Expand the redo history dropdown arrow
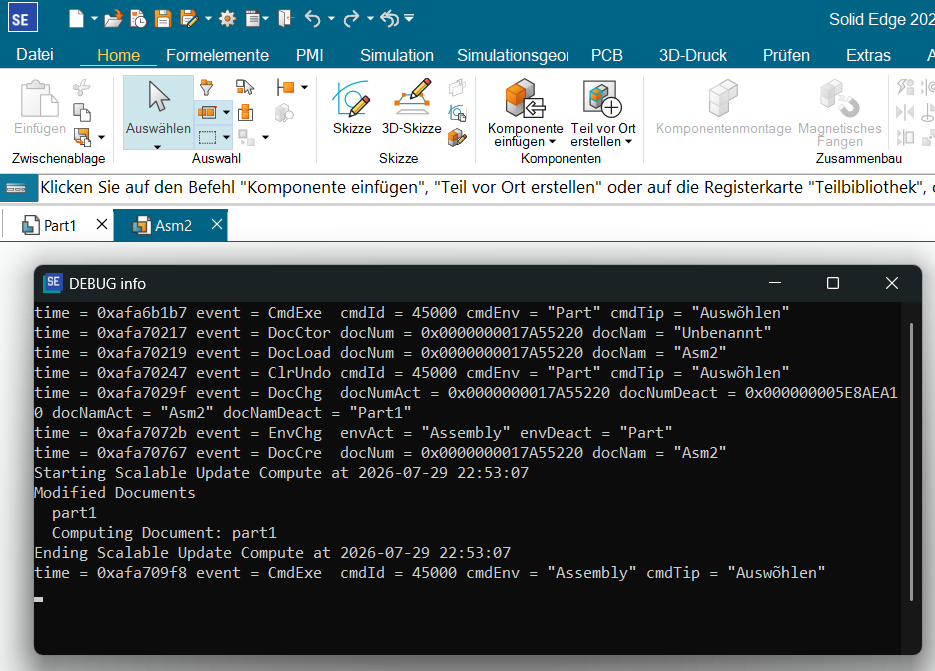This screenshot has width=935, height=671. [x=370, y=19]
